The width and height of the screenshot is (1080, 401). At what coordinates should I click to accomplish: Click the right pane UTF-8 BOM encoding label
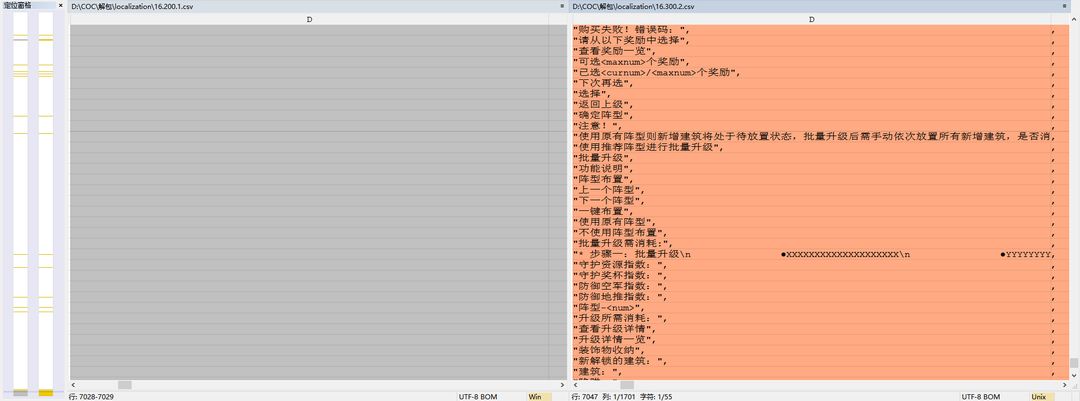980,396
